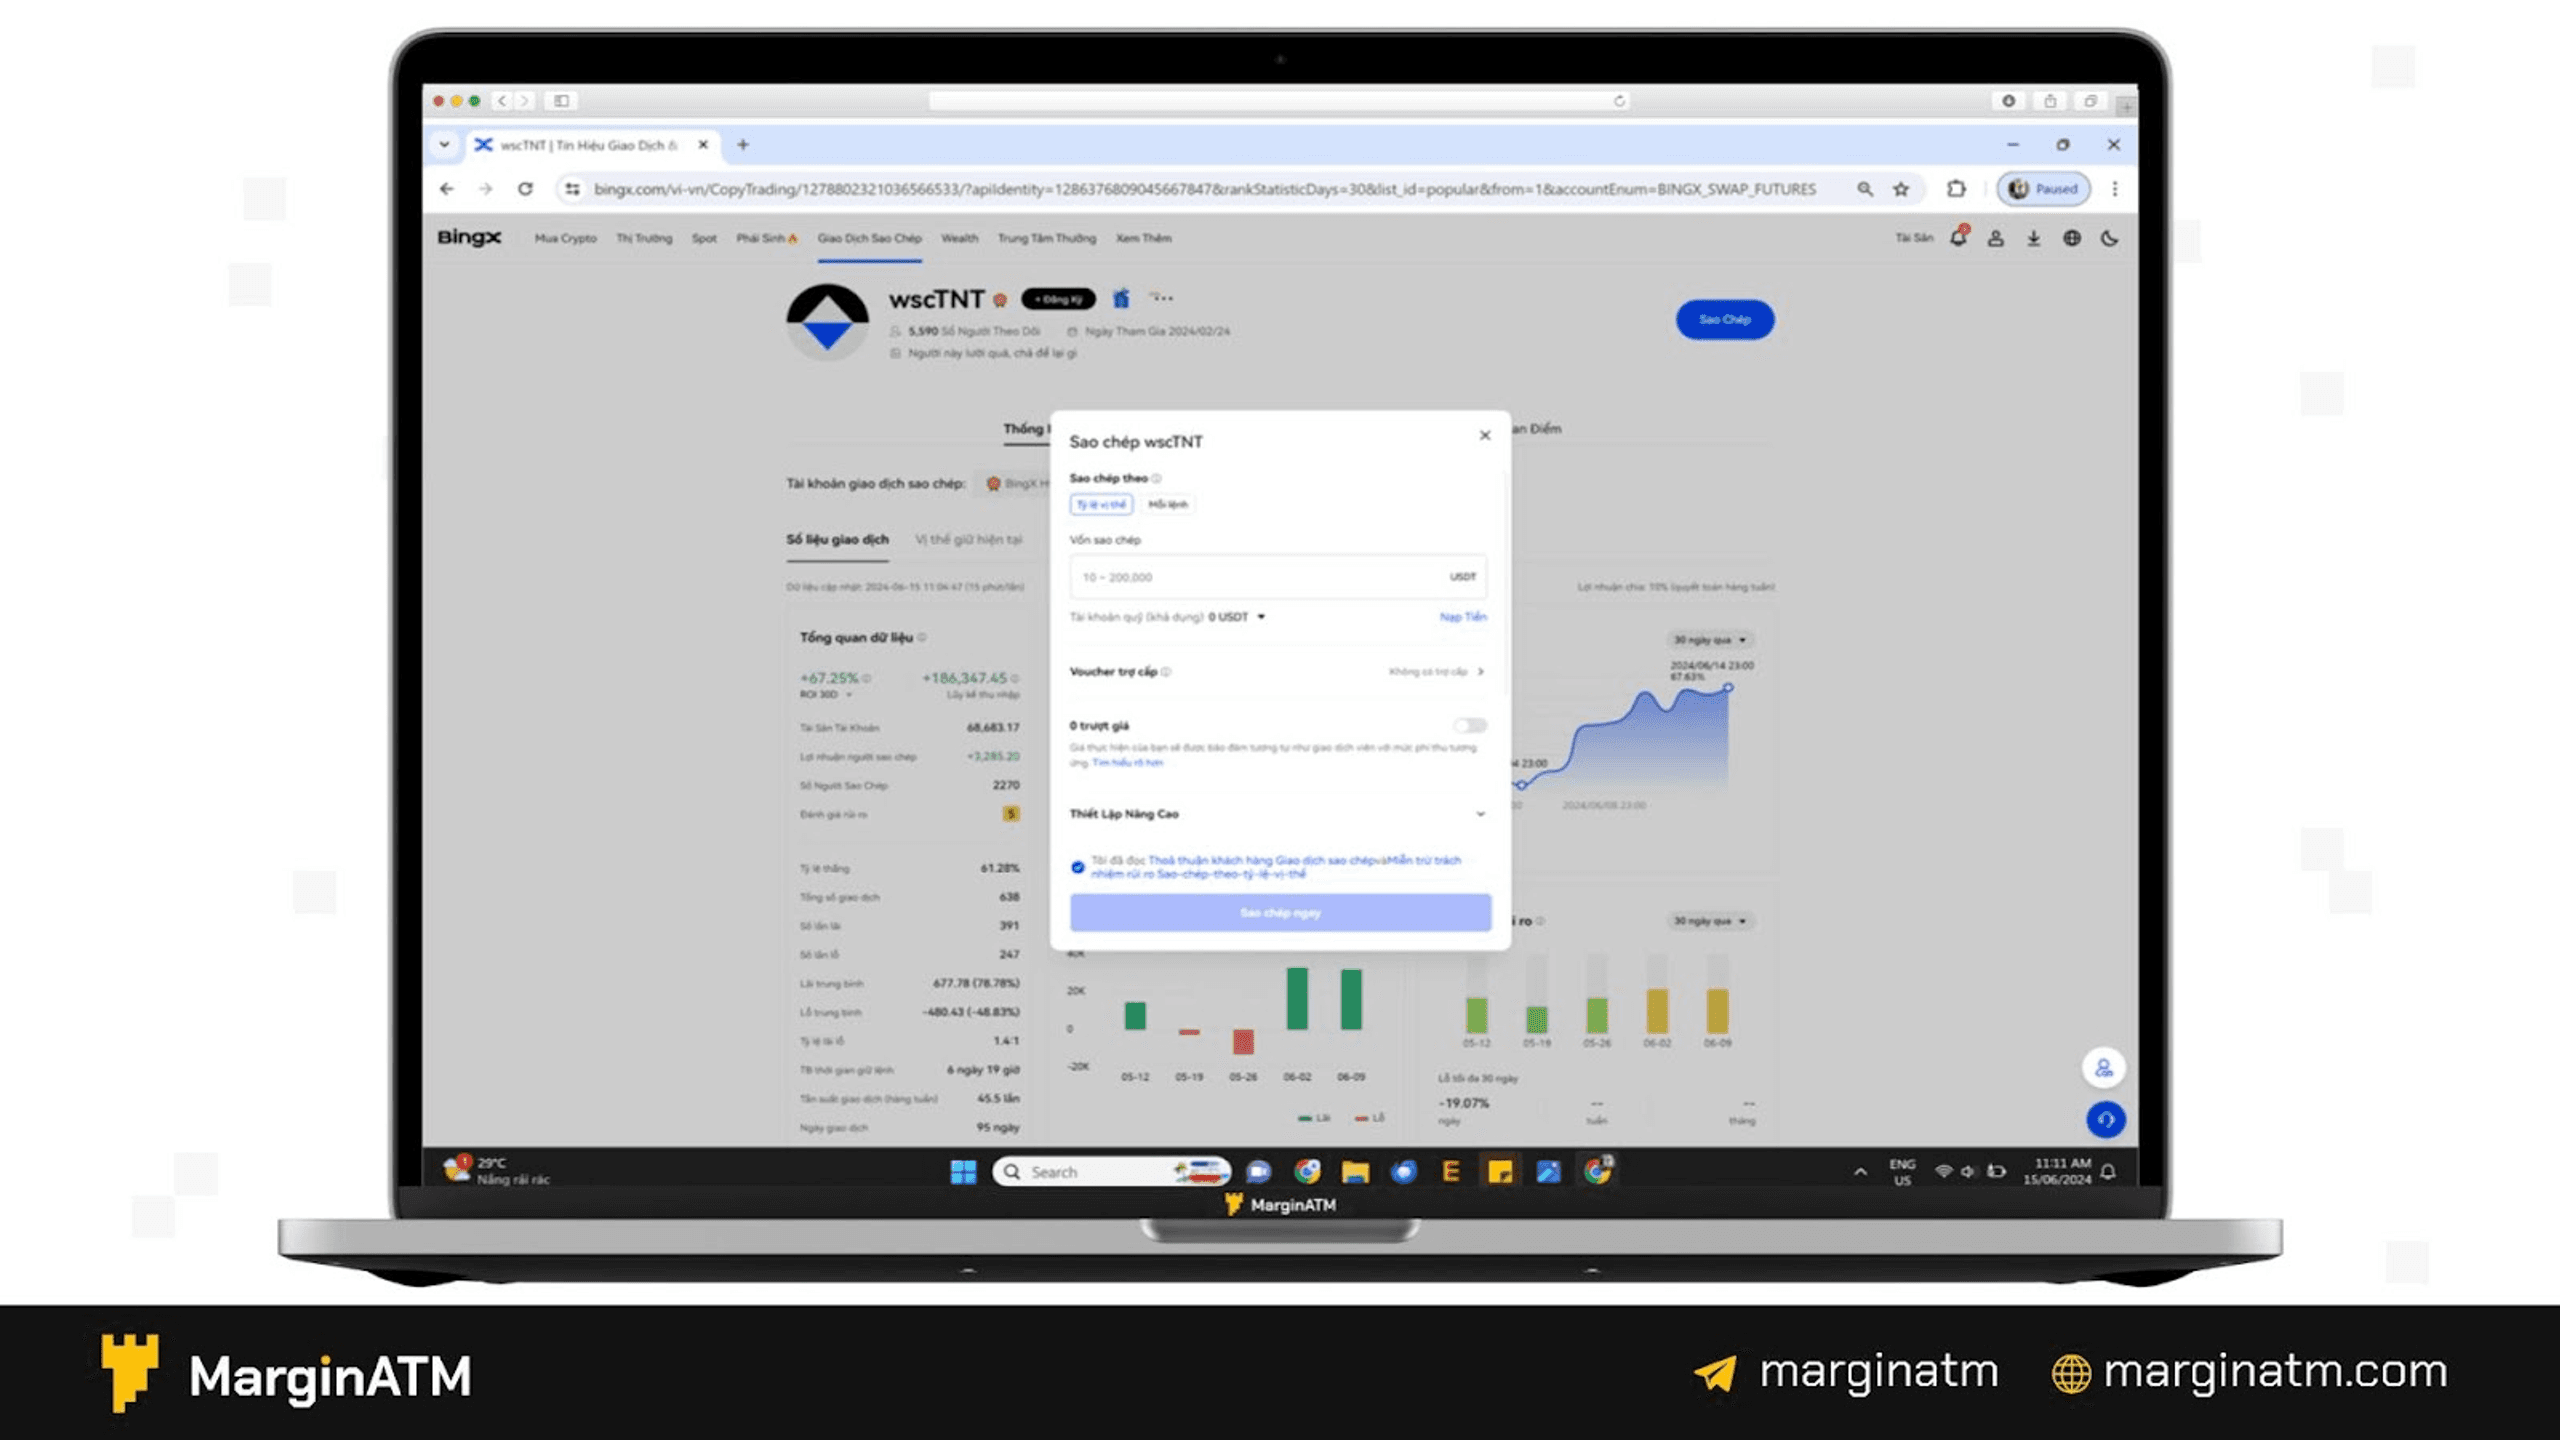The image size is (2560, 1440).
Task: Open the Wealth menu
Action: pos(959,238)
